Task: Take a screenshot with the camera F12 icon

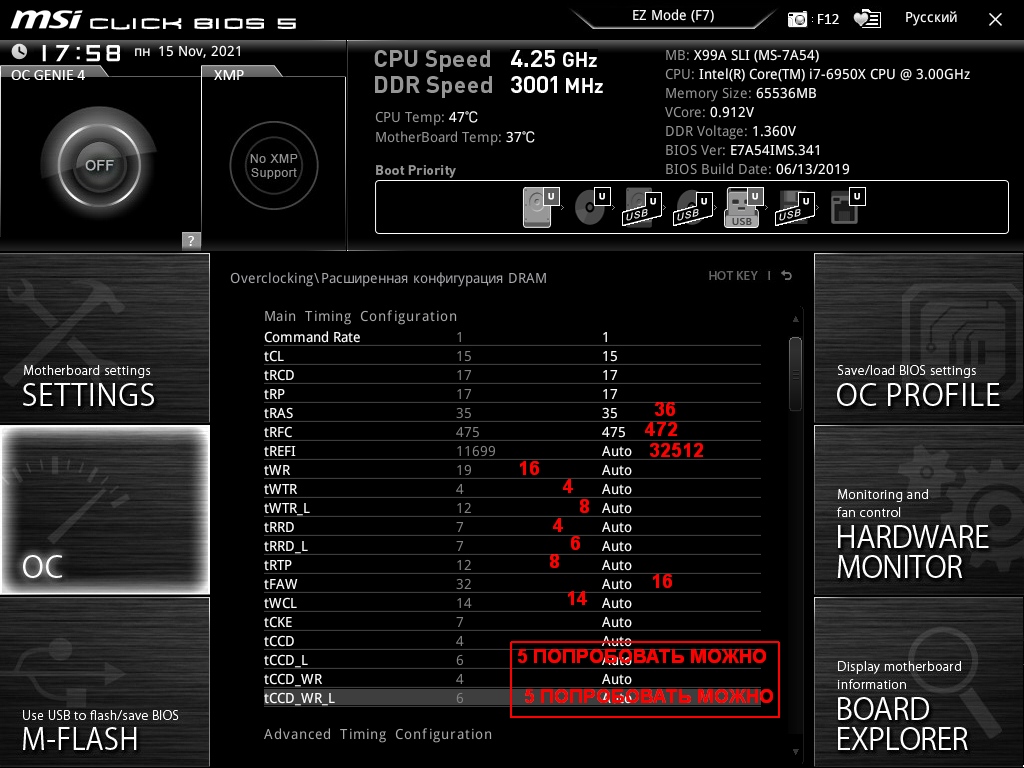Action: pyautogui.click(x=797, y=19)
